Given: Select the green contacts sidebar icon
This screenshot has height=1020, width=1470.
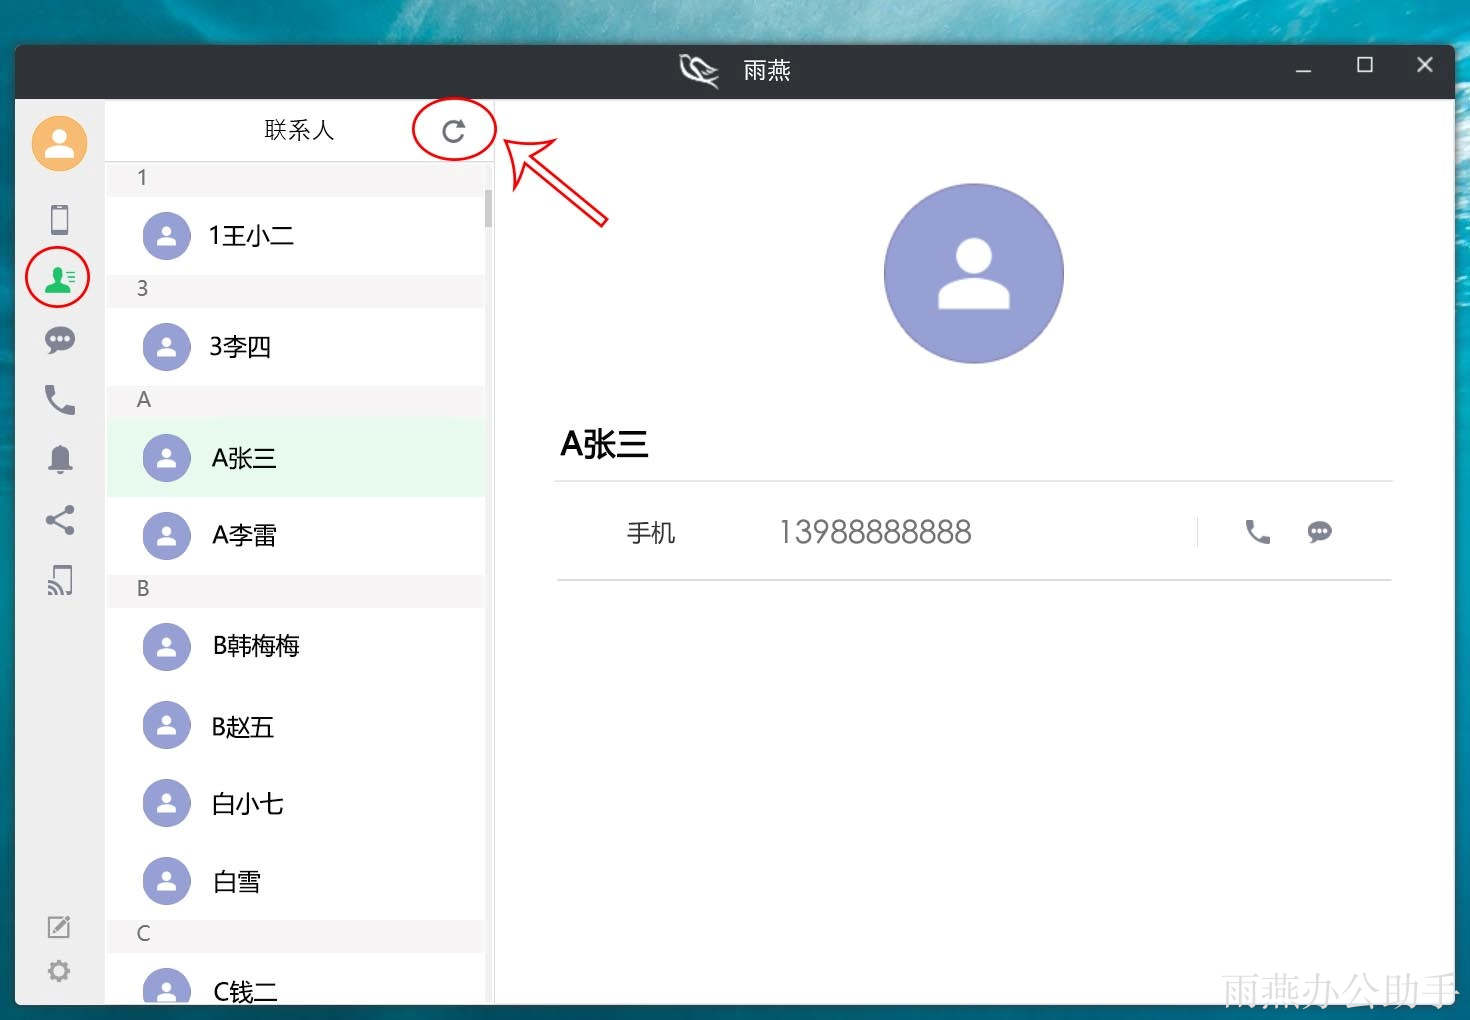Looking at the screenshot, I should 59,278.
